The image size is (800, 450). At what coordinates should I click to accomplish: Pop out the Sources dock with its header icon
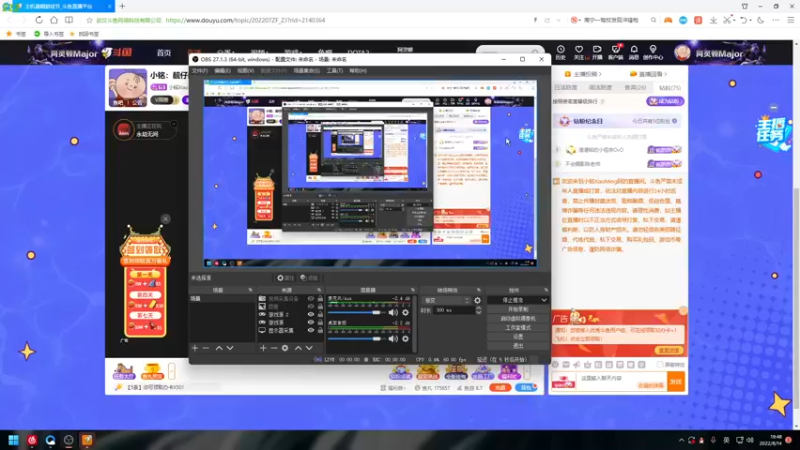[x=319, y=290]
